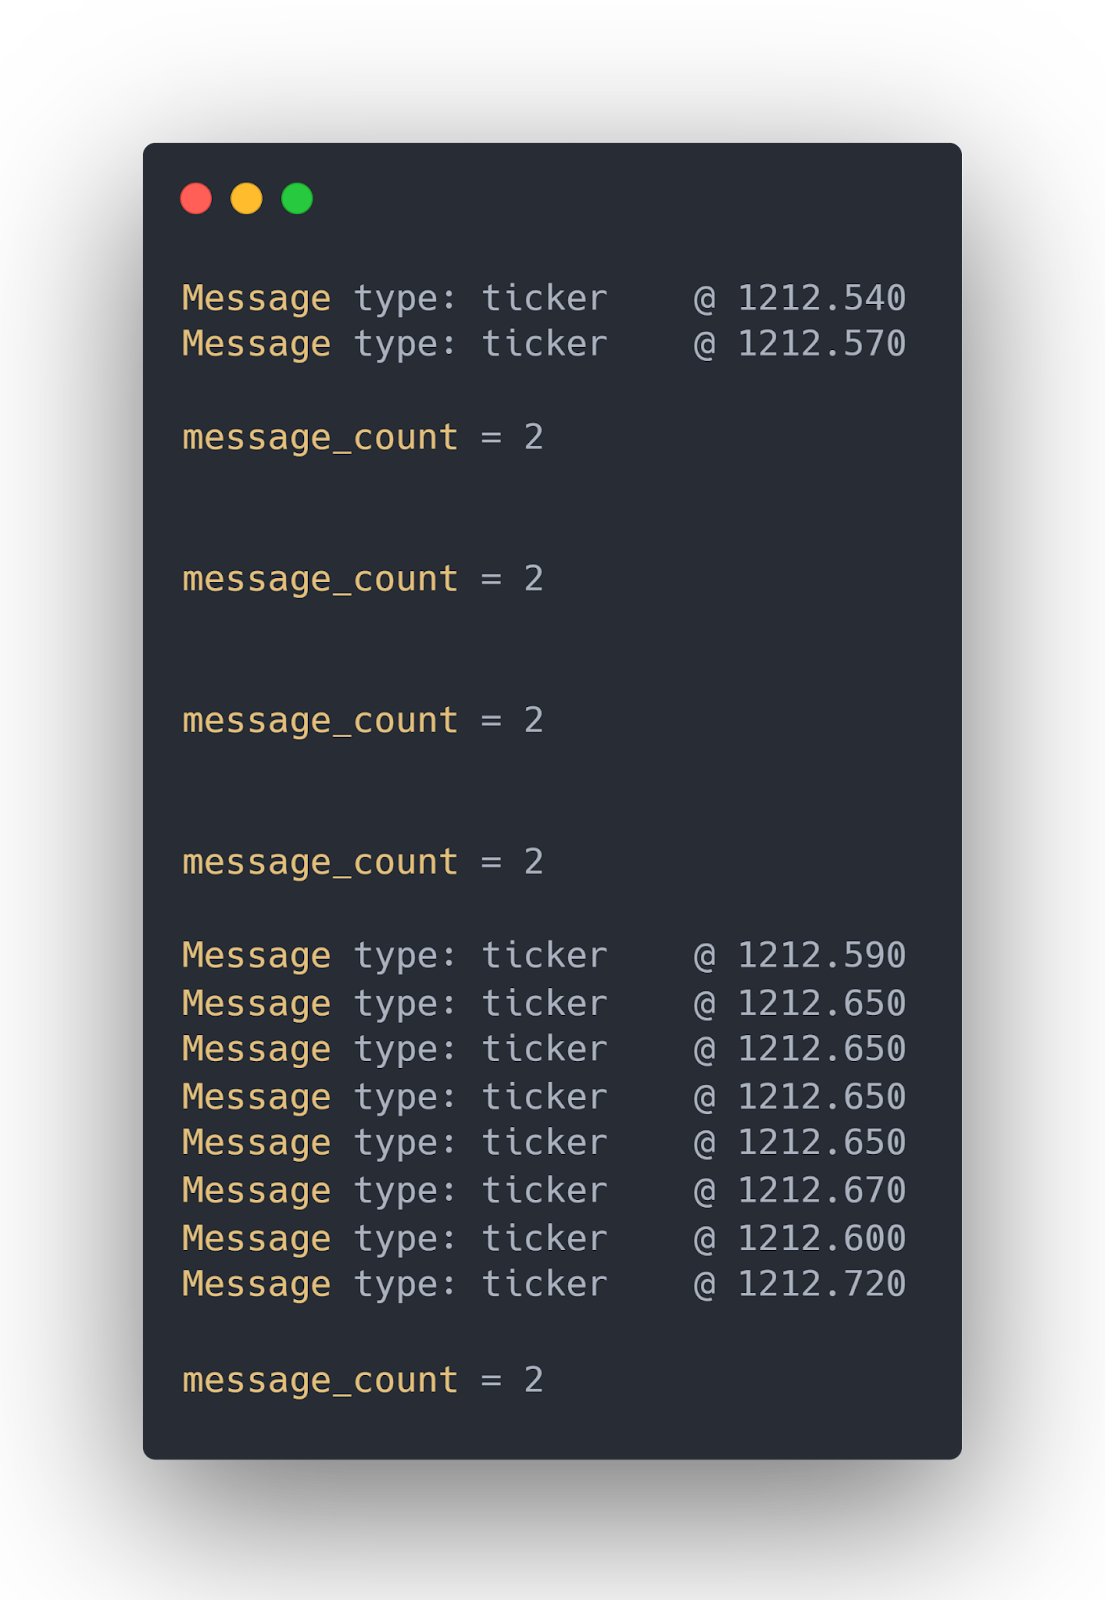Select the first message_count = 2 line
Screen dimensions: 1105x1600
pyautogui.click(x=363, y=438)
